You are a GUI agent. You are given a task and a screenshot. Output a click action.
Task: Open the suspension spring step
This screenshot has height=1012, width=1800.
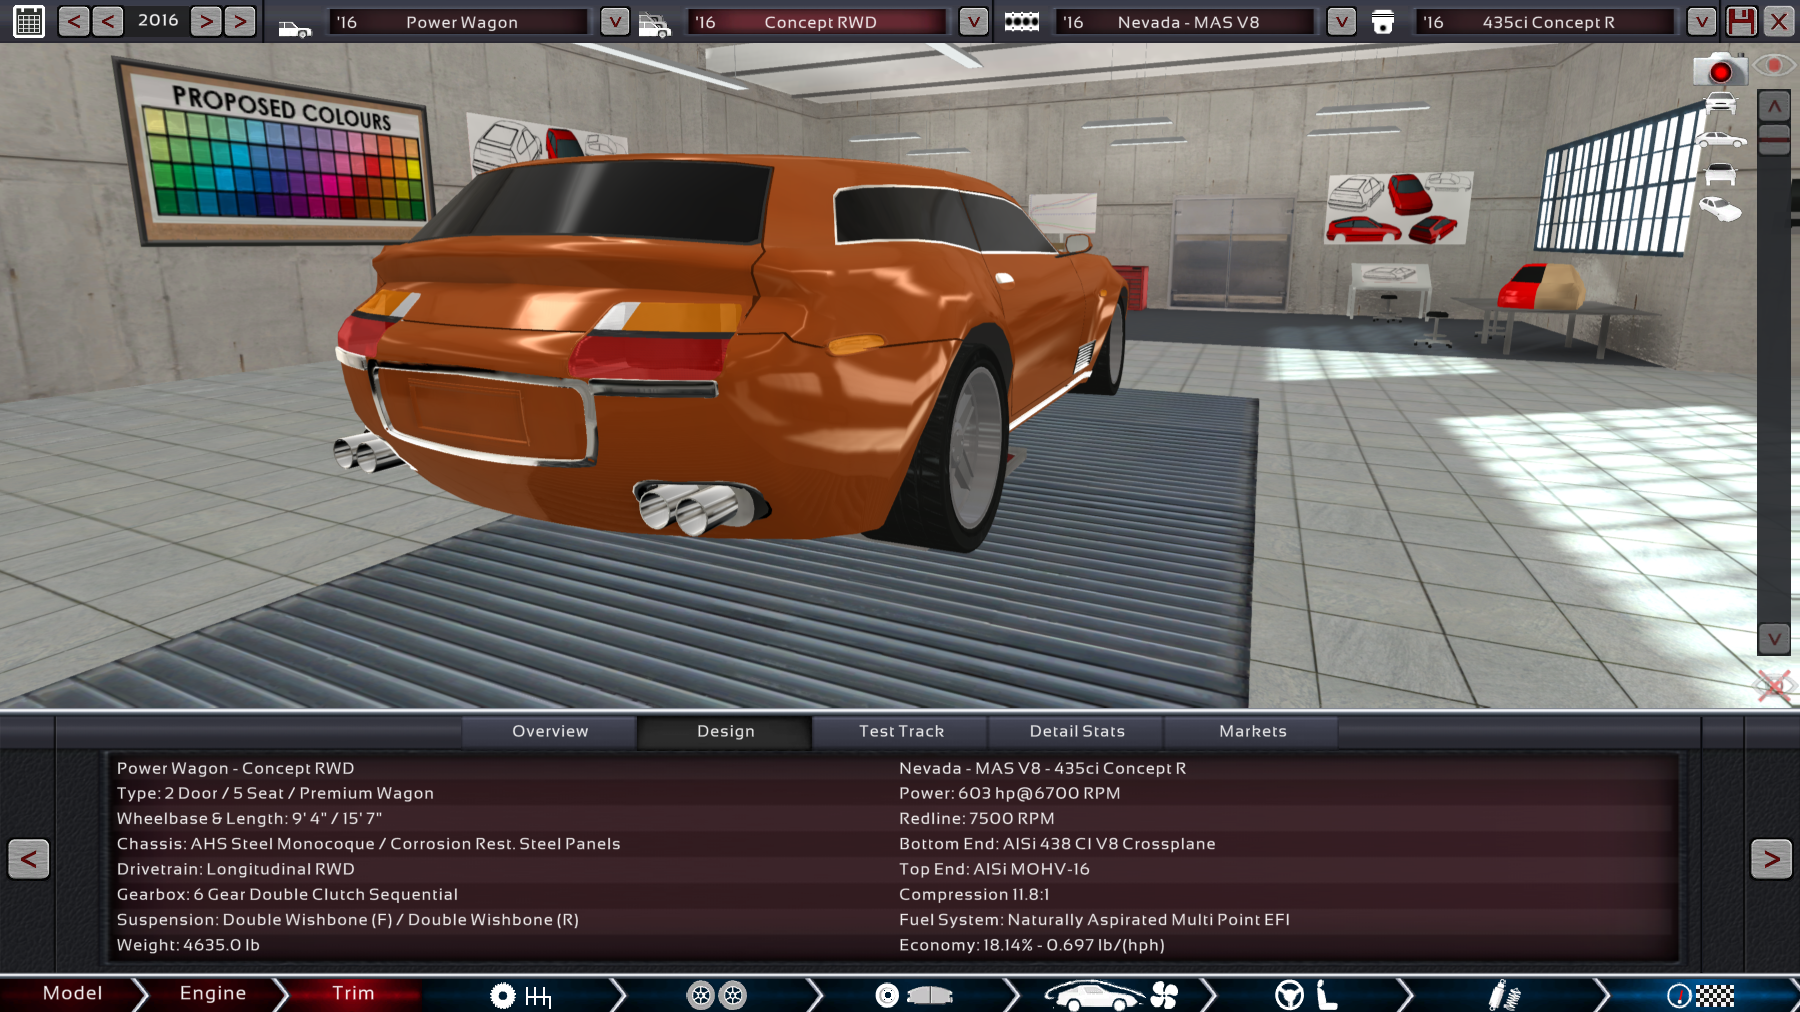point(1503,995)
